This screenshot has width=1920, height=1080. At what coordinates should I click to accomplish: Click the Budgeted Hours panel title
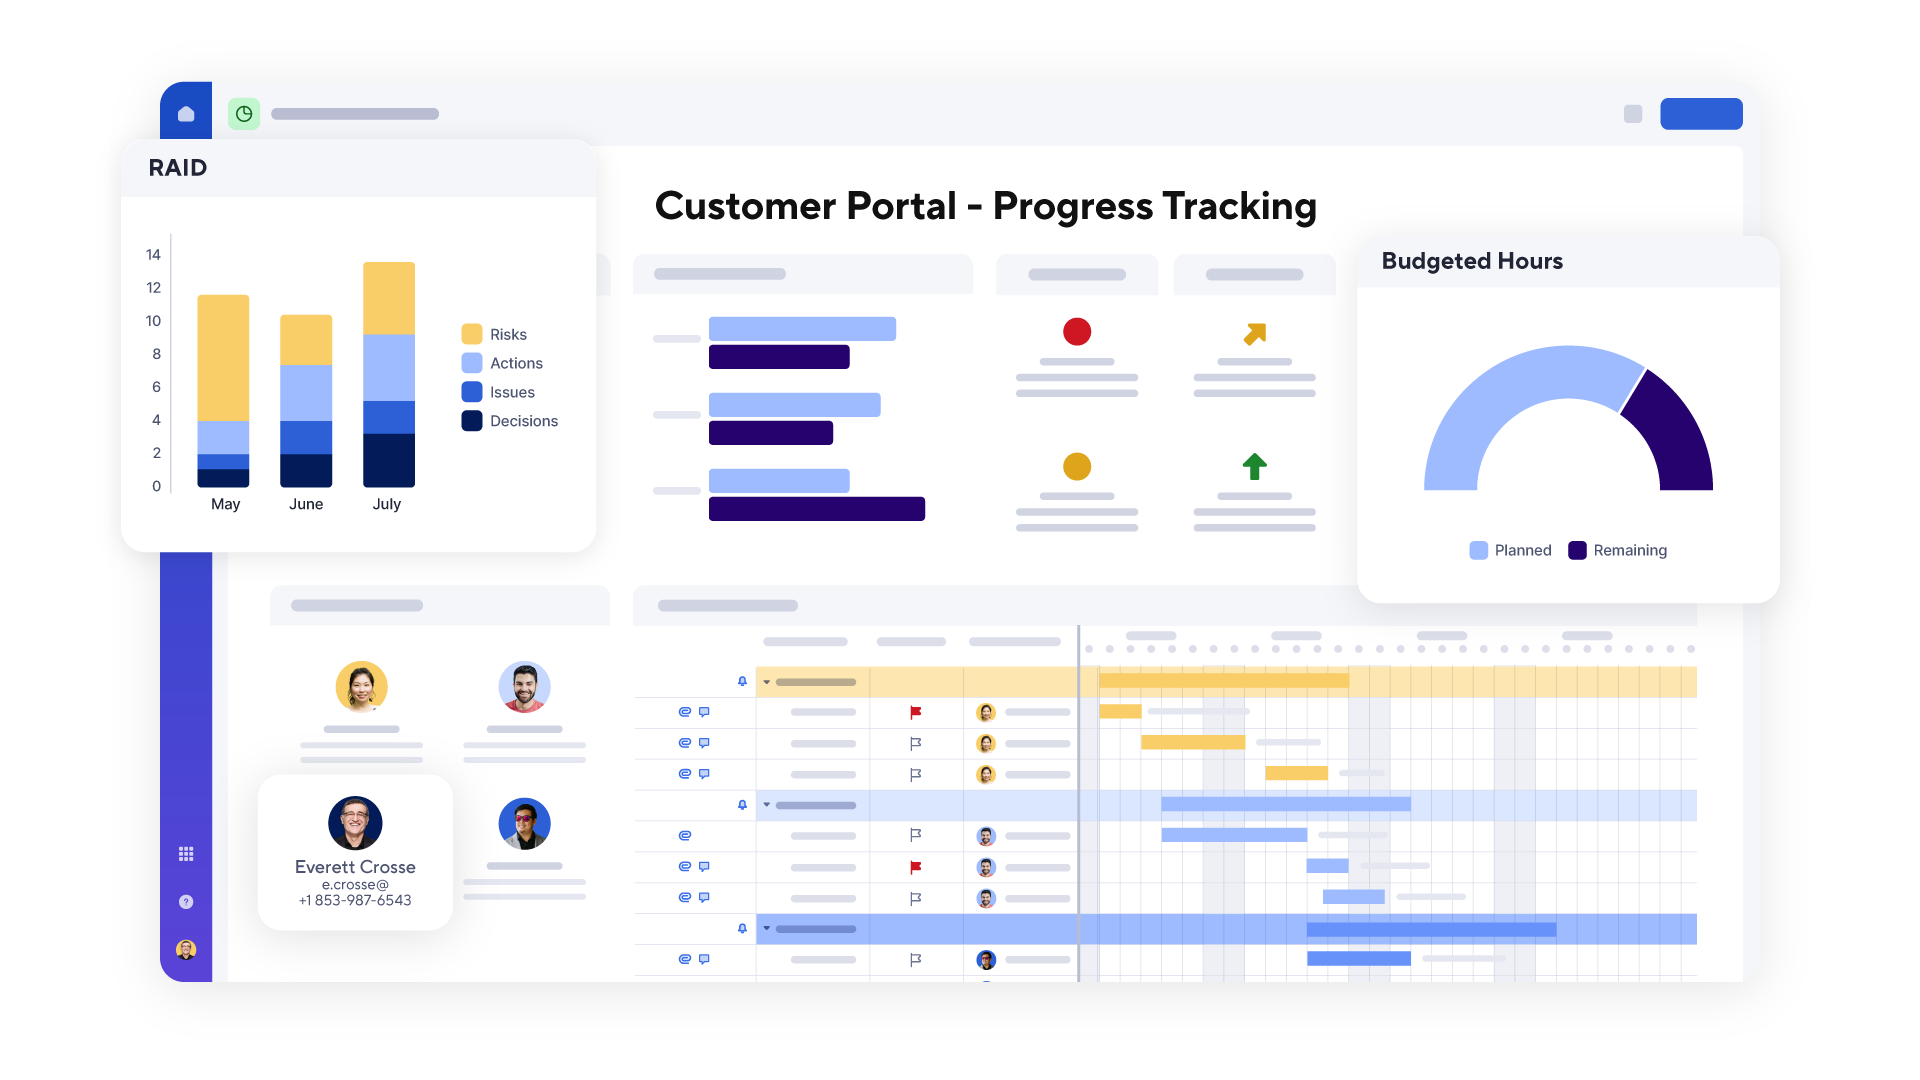click(1472, 261)
